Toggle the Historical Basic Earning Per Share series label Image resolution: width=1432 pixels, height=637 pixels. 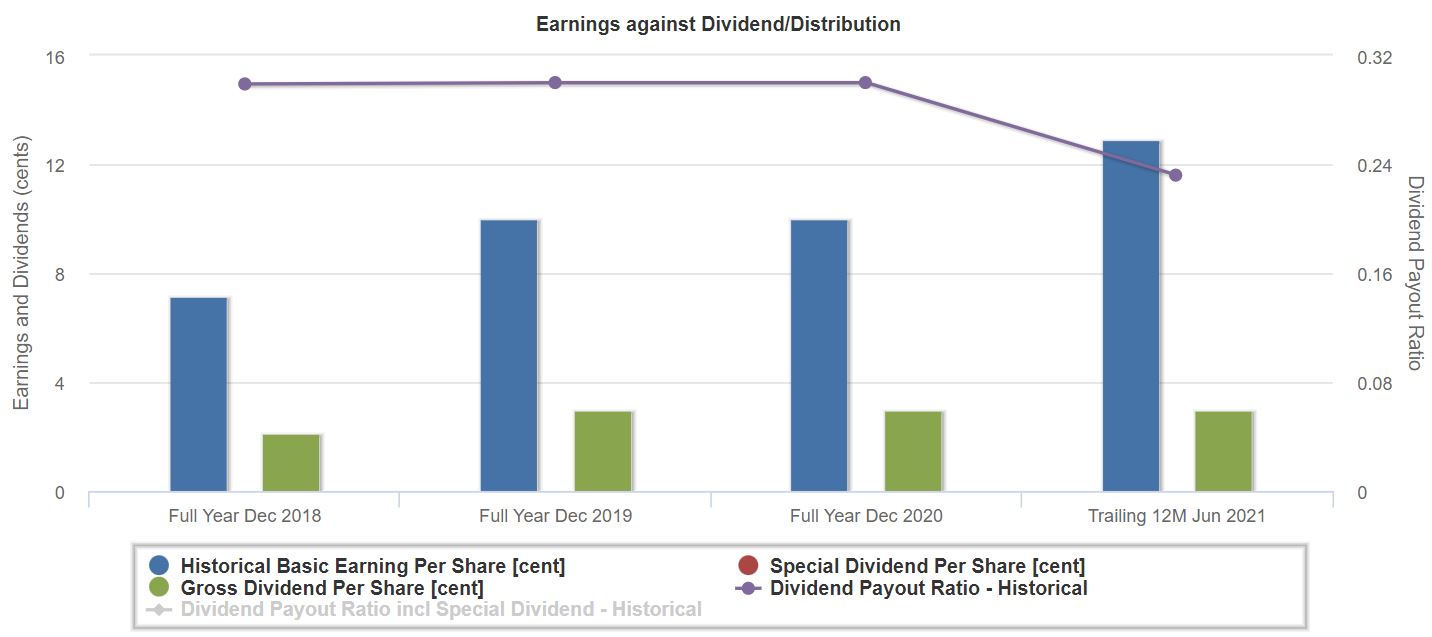click(x=373, y=566)
